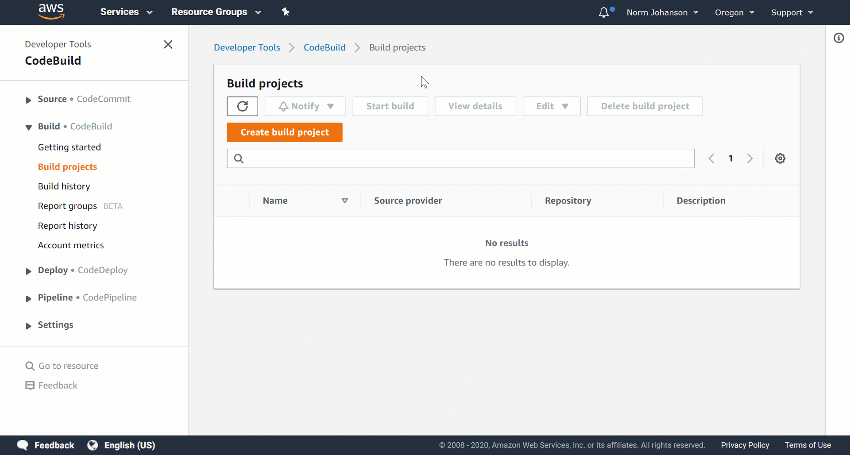Viewport: 850px width, 455px height.
Task: Open Resource Groups dropdown
Action: click(216, 12)
